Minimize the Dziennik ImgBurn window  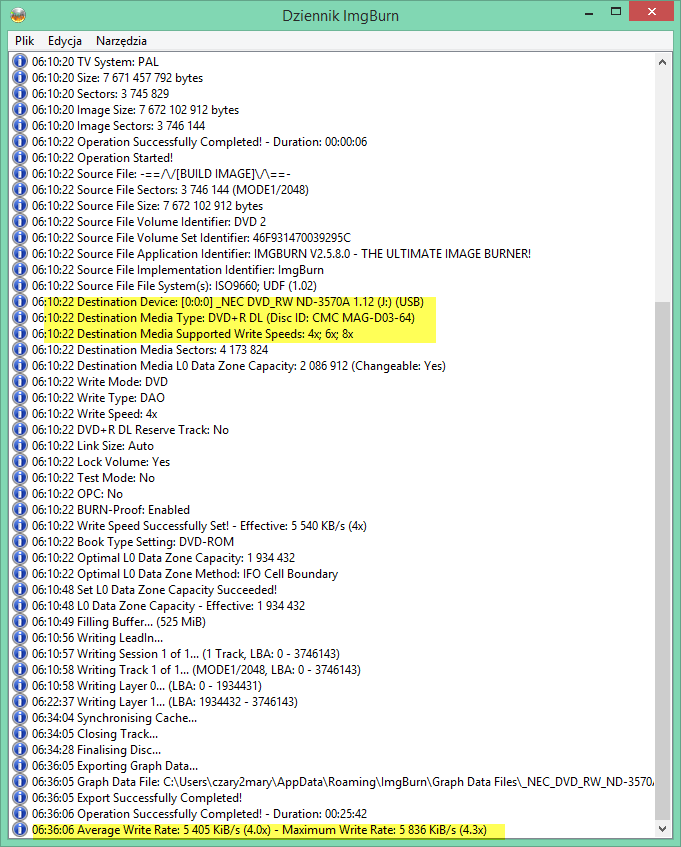coord(589,12)
